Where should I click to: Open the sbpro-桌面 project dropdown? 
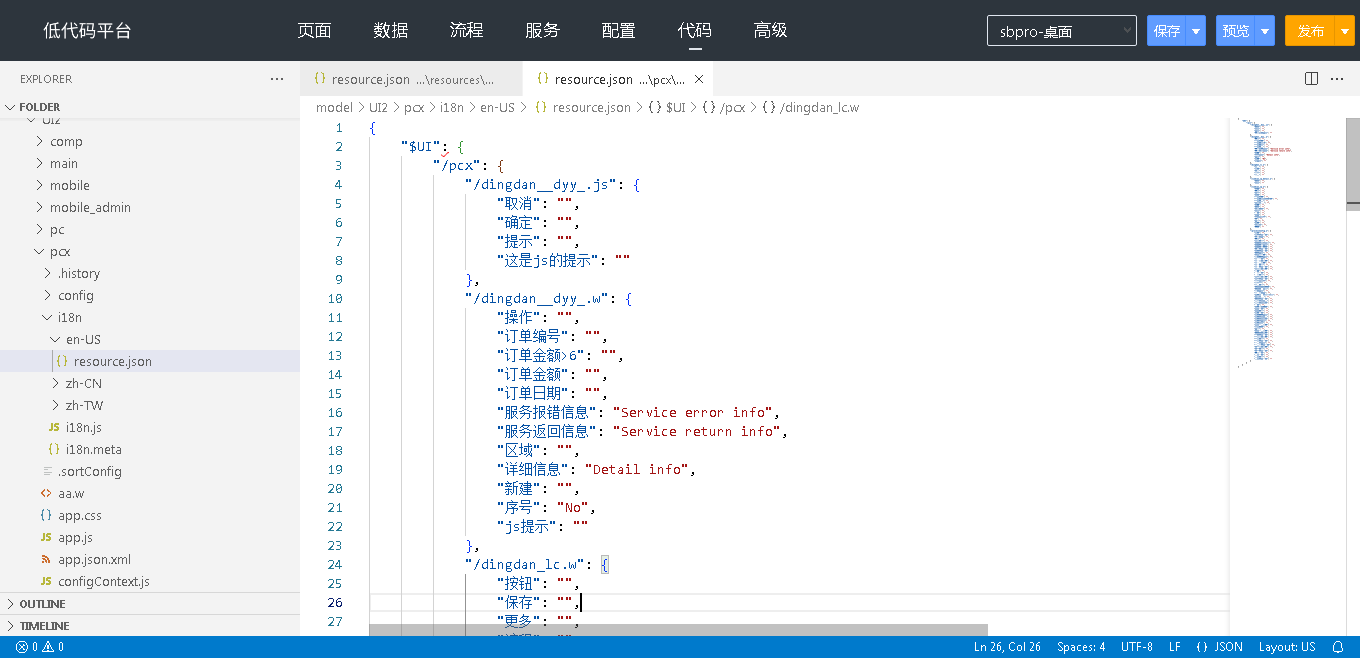(x=1061, y=31)
